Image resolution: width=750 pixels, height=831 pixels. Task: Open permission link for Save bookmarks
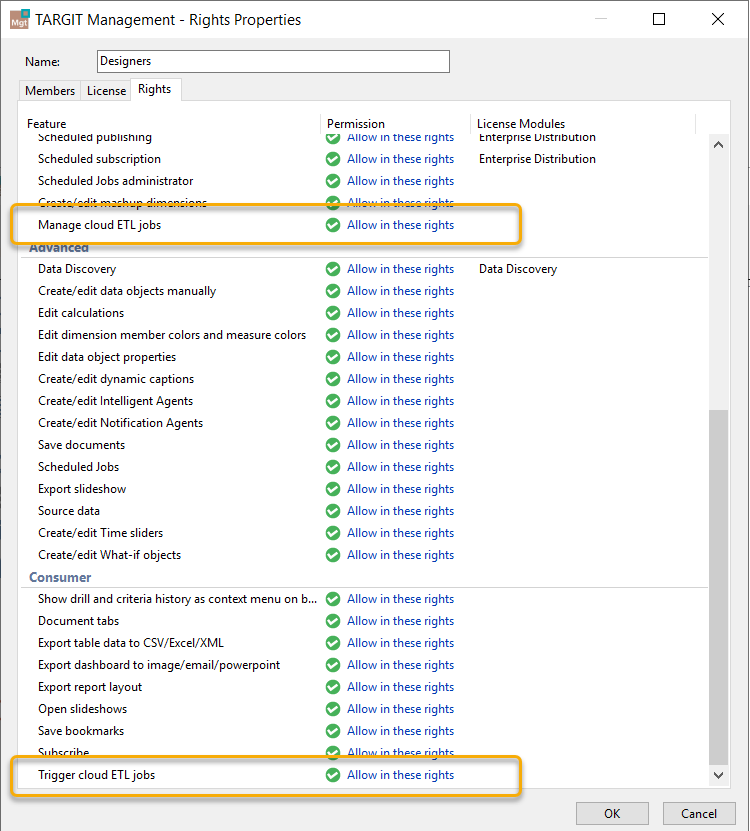point(400,731)
